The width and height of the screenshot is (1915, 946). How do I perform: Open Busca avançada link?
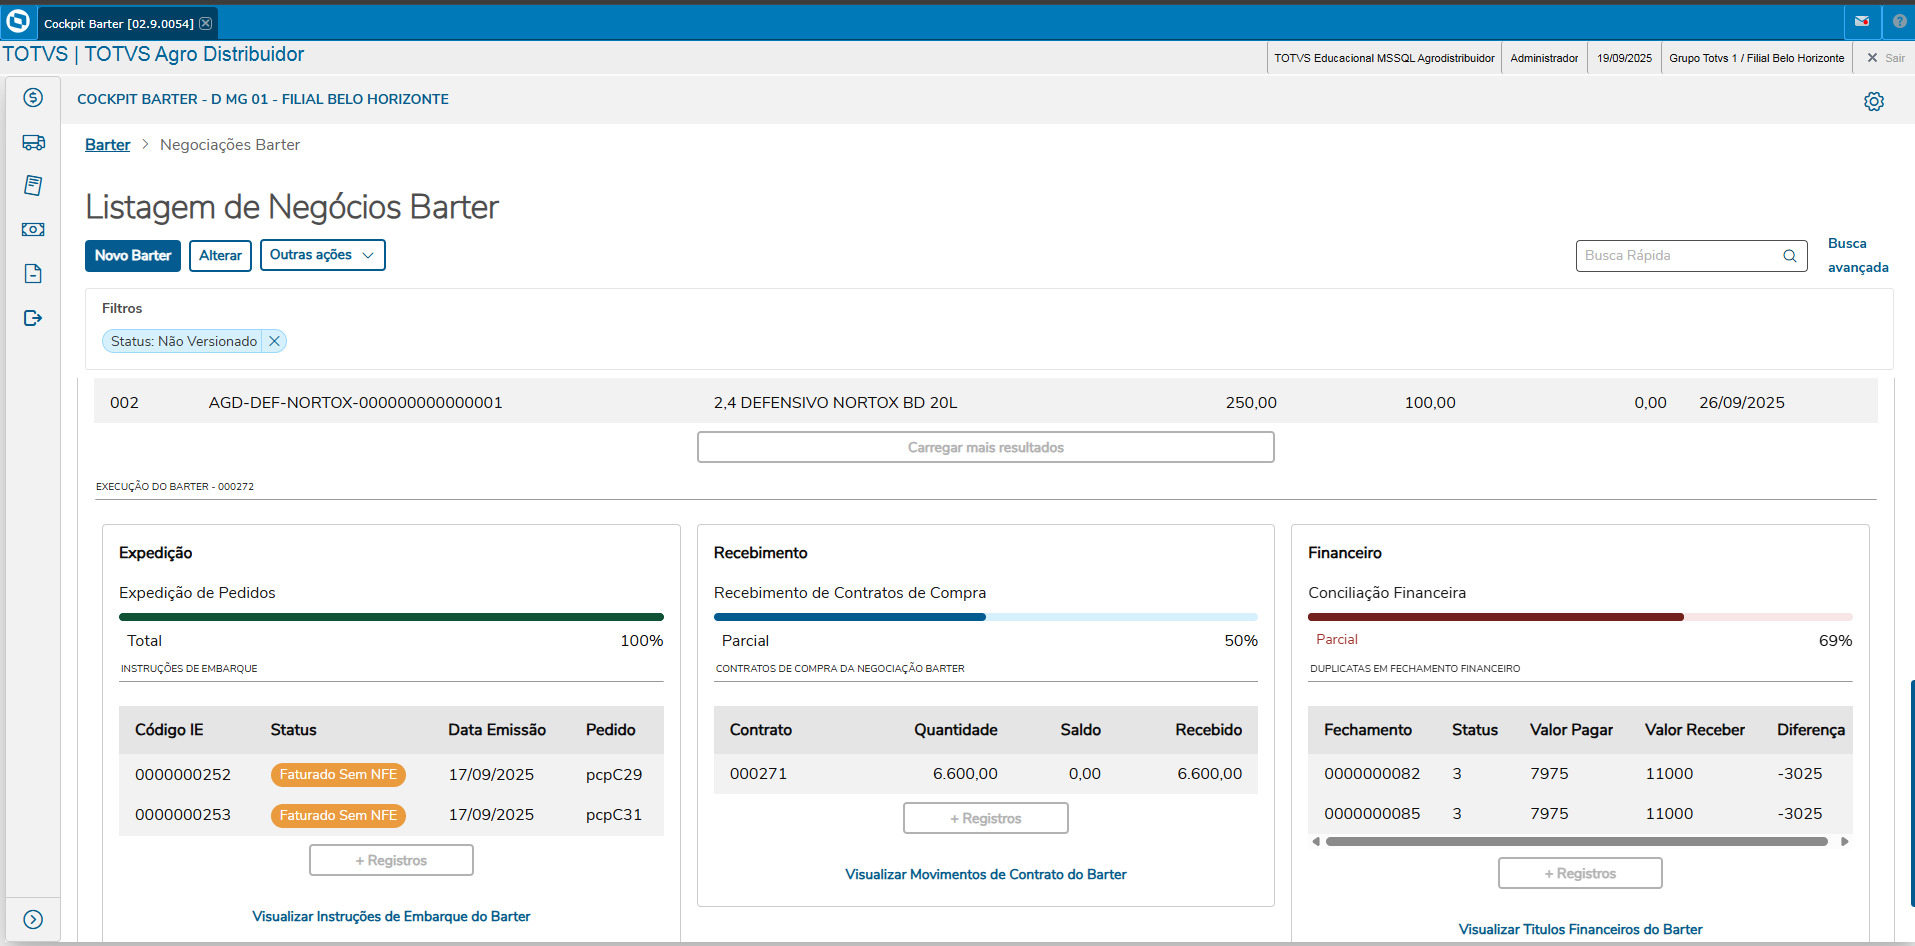[x=1857, y=255]
